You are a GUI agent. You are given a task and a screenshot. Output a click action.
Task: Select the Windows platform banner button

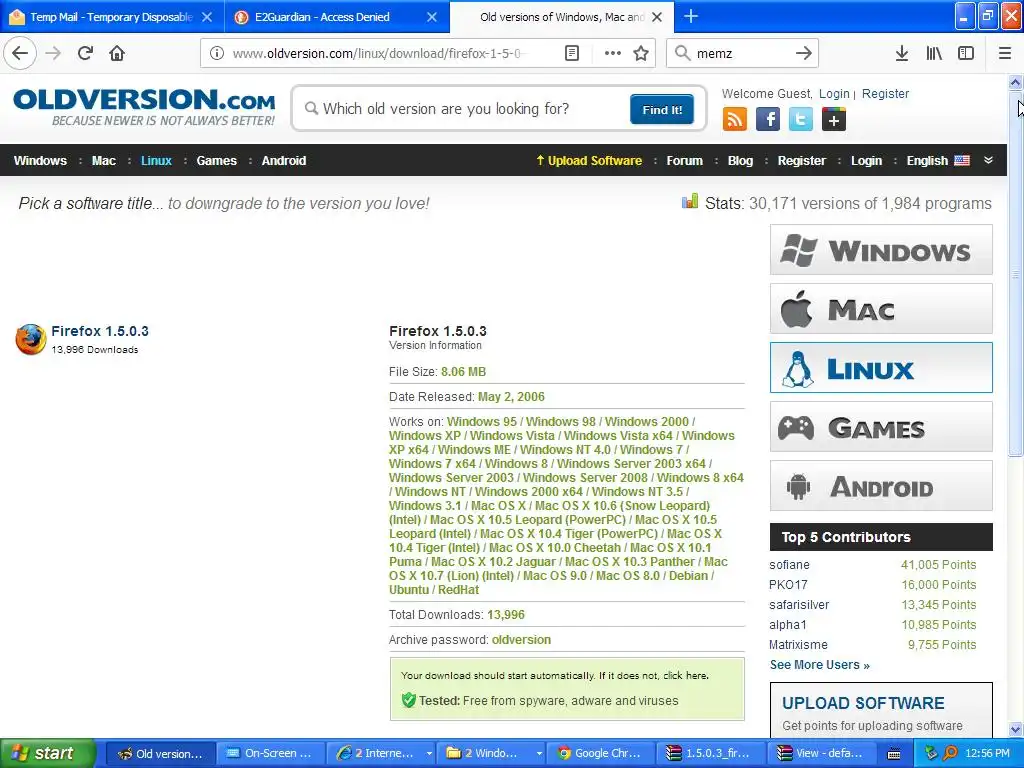point(881,250)
